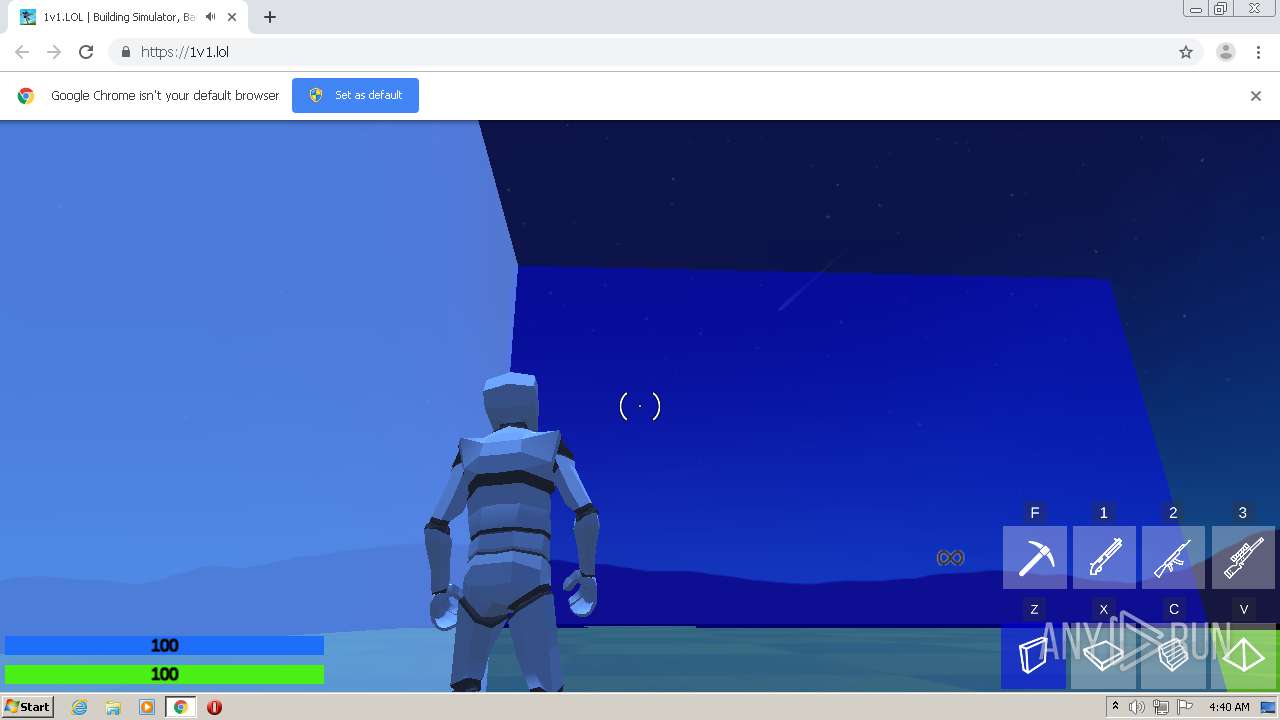1280x720 pixels.
Task: Open Action Center flag icon
Action: 1184,707
